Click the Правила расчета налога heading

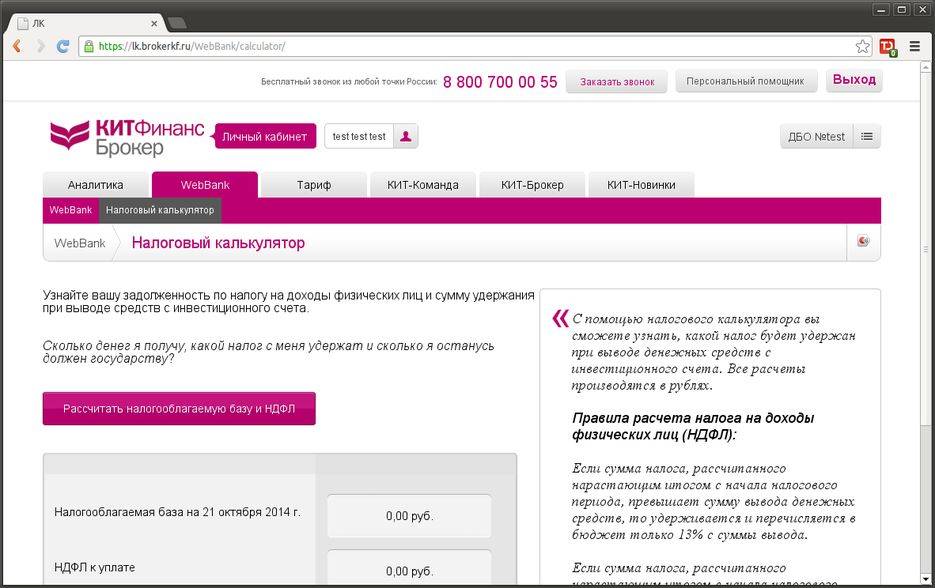(693, 426)
